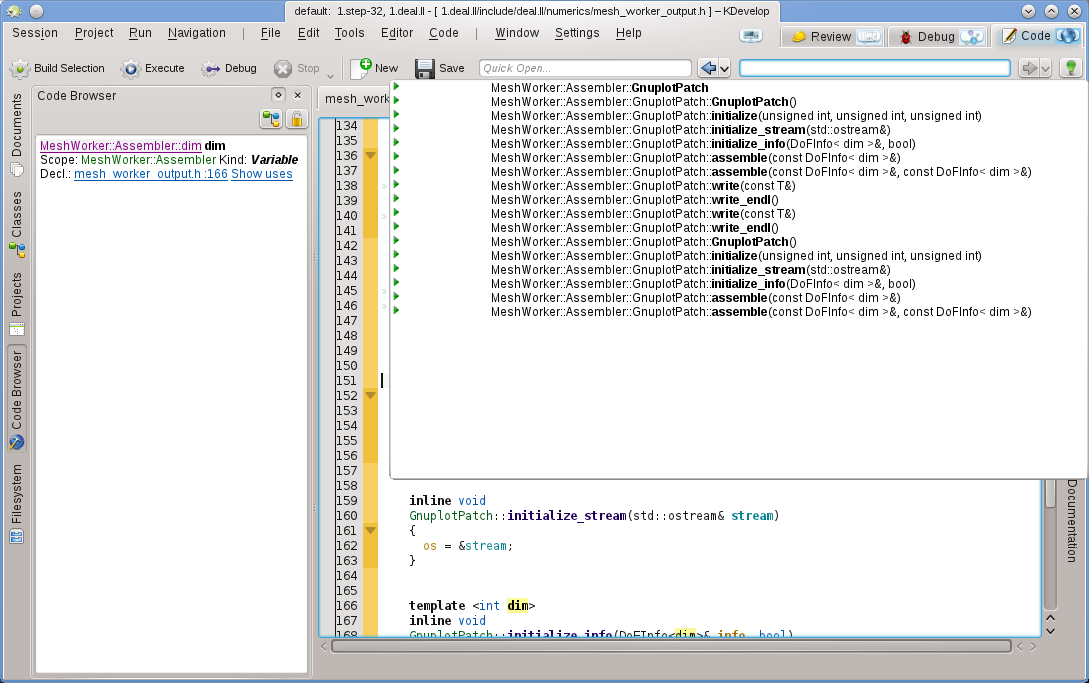This screenshot has height=683, width=1089.
Task: Click the green lightbulb icon
Action: pos(1070,68)
